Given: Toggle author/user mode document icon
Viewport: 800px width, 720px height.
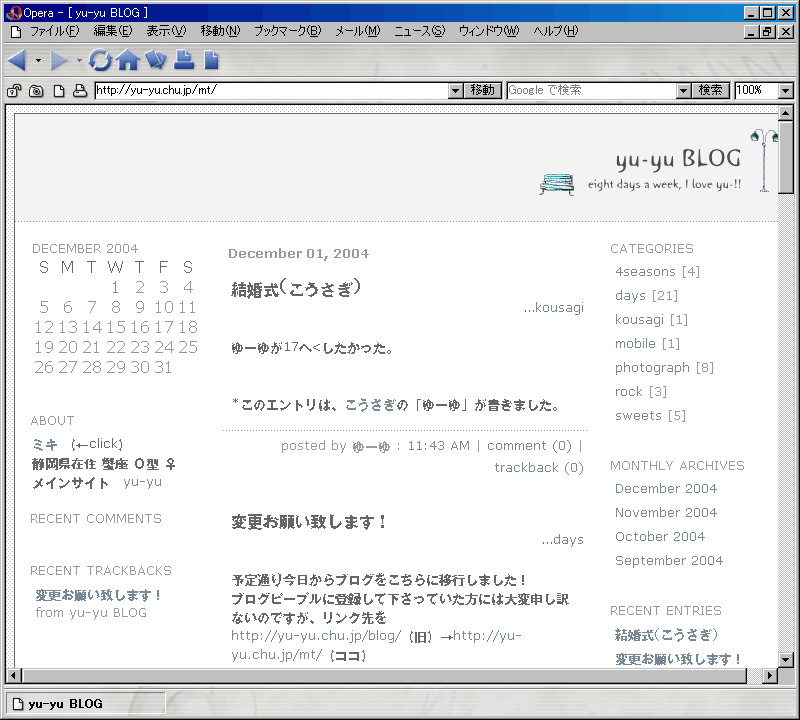Looking at the screenshot, I should 59,91.
